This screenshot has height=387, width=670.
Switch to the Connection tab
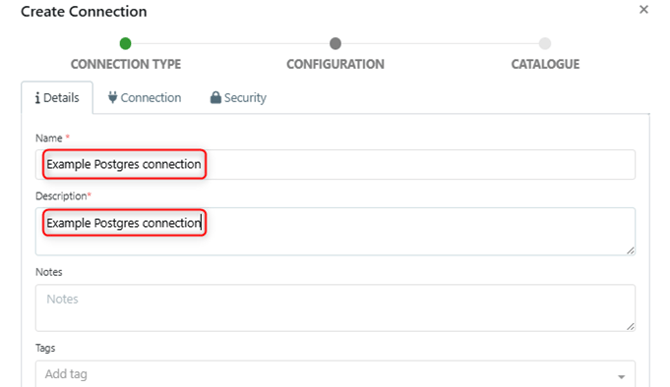pos(144,97)
